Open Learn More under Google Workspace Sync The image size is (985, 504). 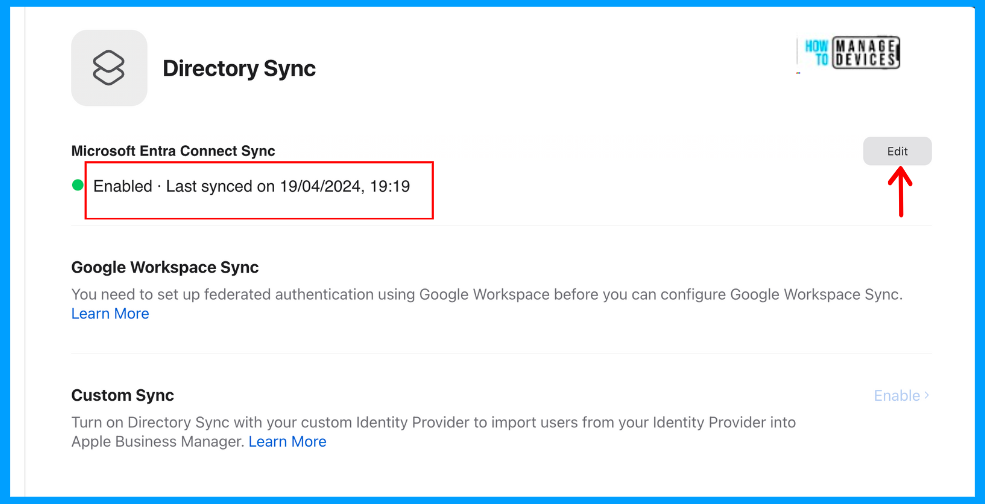pyautogui.click(x=110, y=314)
